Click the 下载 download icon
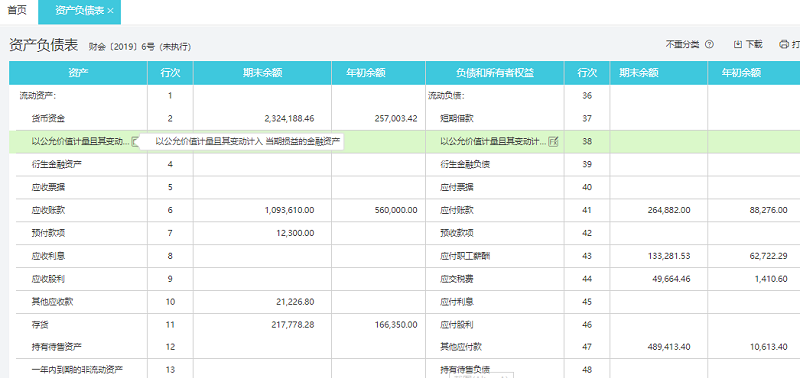Viewport: 800px width, 378px height. (x=737, y=44)
